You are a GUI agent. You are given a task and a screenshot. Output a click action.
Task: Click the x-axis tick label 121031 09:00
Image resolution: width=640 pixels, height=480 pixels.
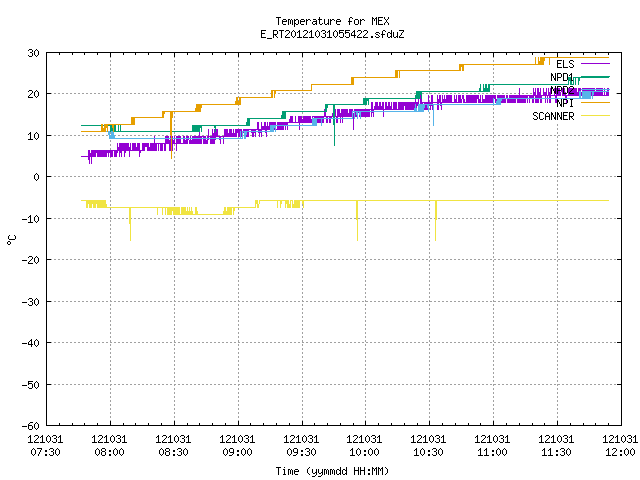click(x=237, y=446)
